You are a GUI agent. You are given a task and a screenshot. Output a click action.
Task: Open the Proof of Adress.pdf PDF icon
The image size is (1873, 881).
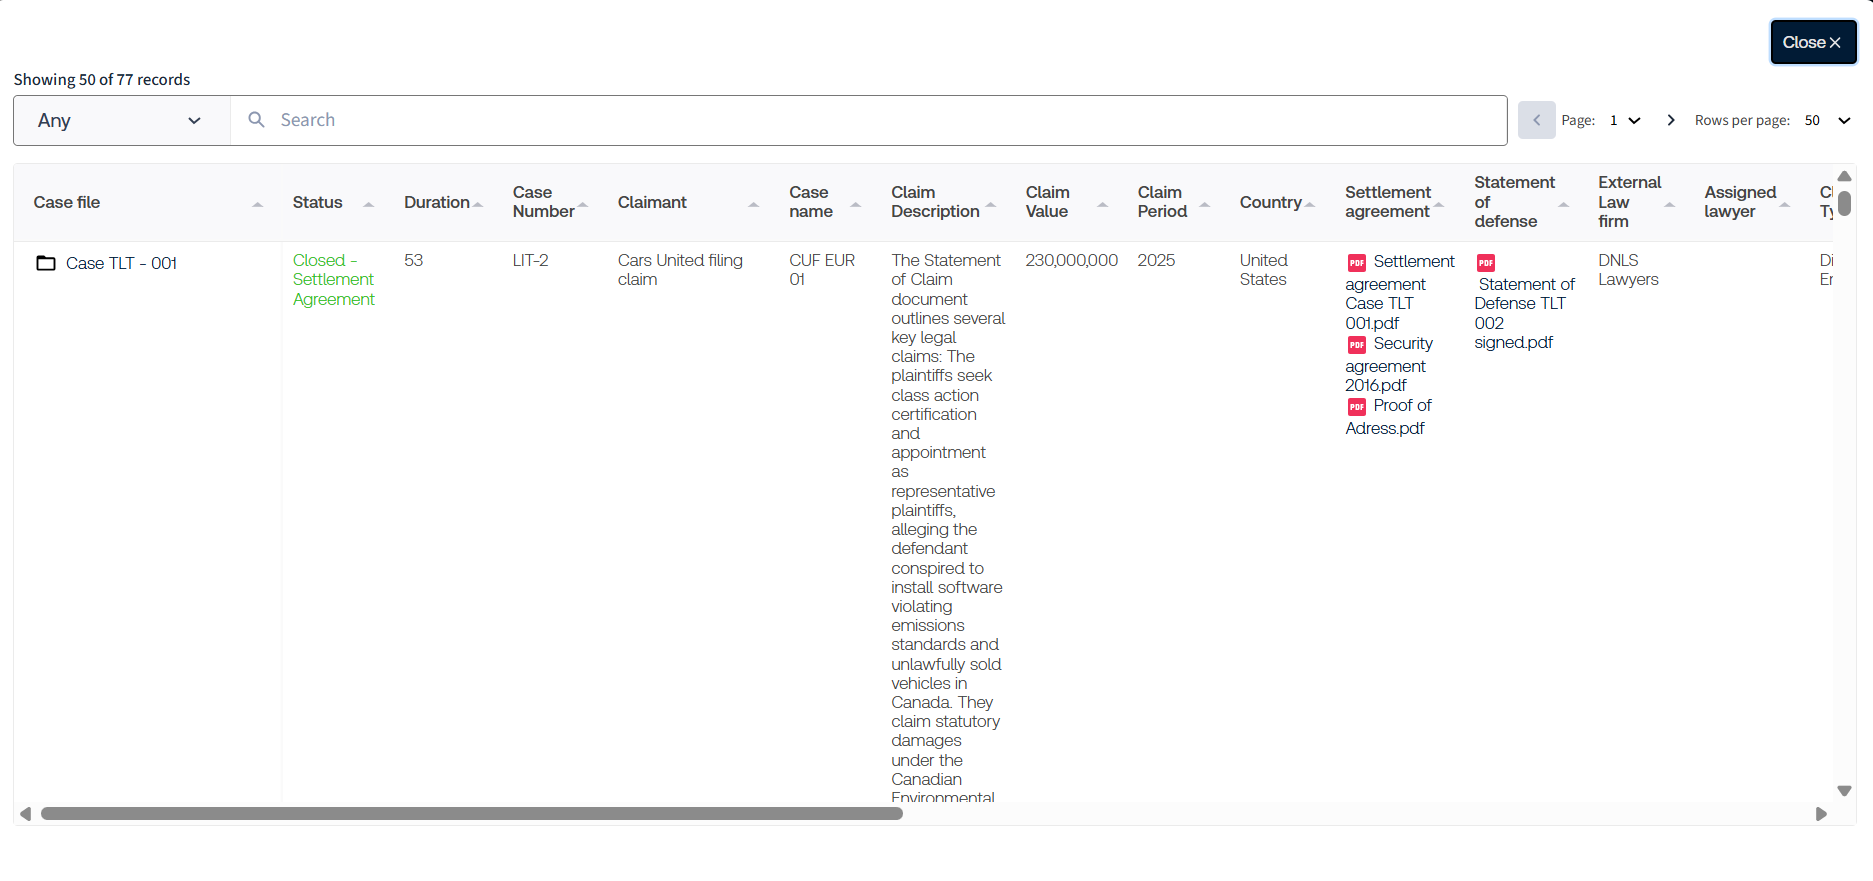(x=1357, y=407)
